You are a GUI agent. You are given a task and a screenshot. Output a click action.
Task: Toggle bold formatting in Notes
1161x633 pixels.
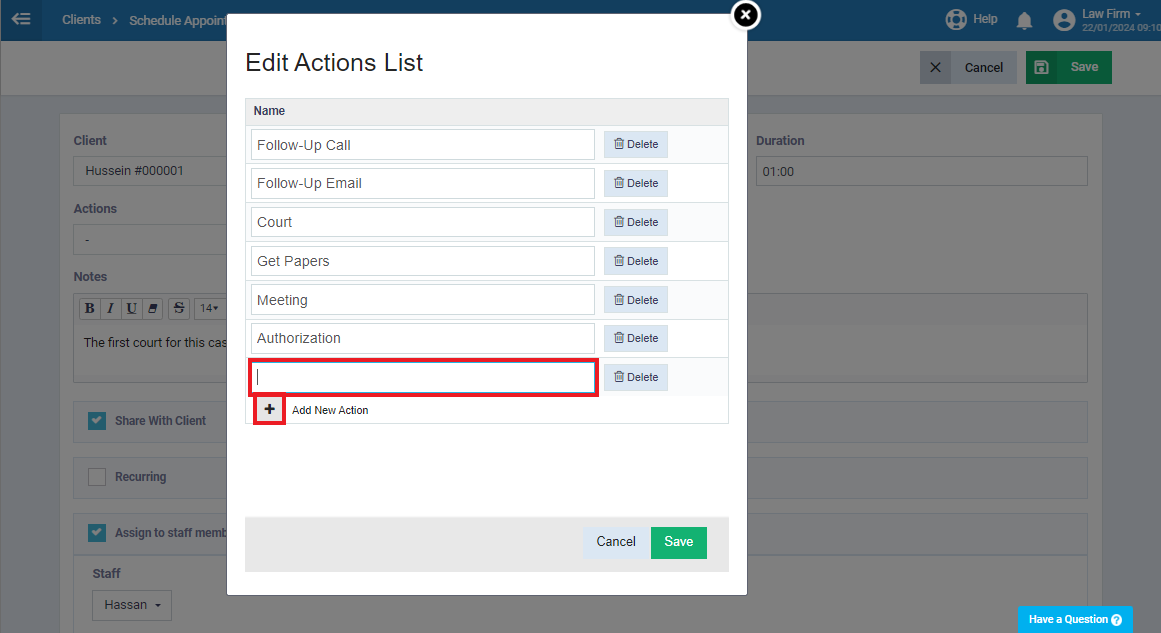coord(90,308)
